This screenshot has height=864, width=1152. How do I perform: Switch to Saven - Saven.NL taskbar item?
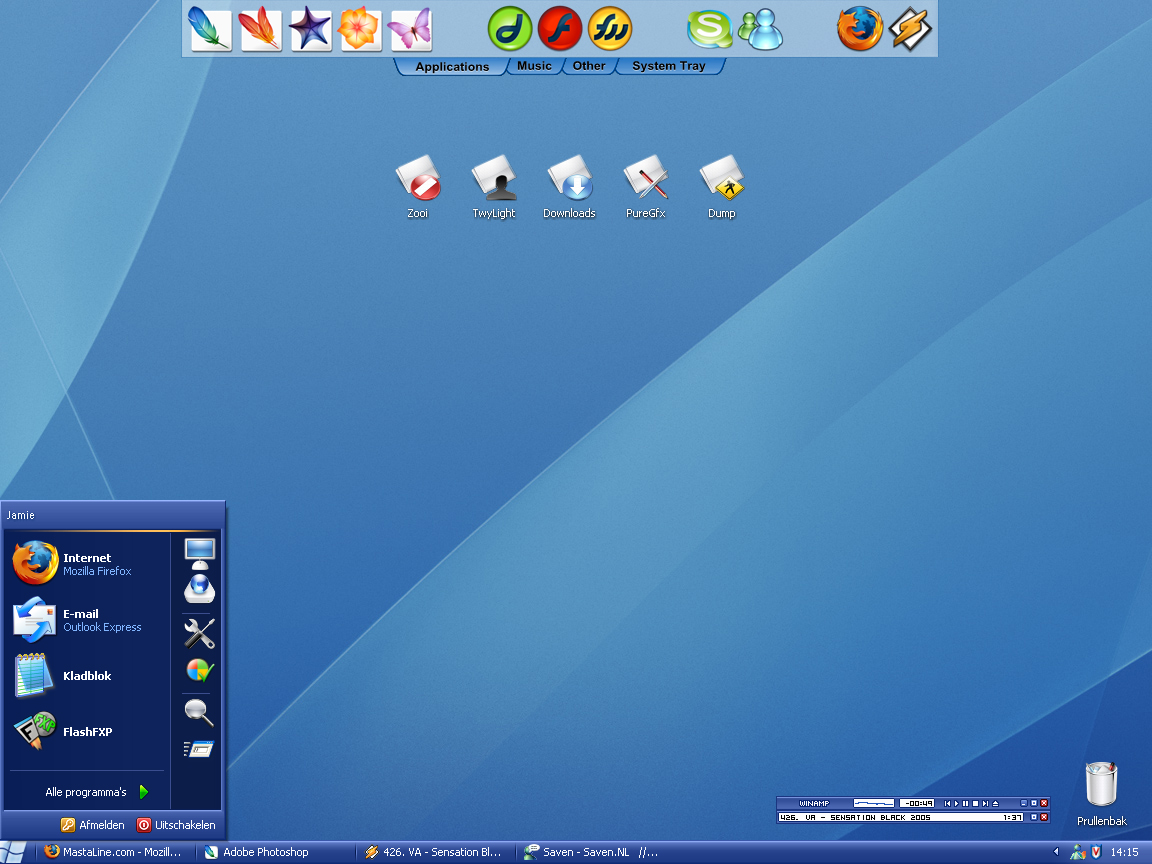[591, 852]
